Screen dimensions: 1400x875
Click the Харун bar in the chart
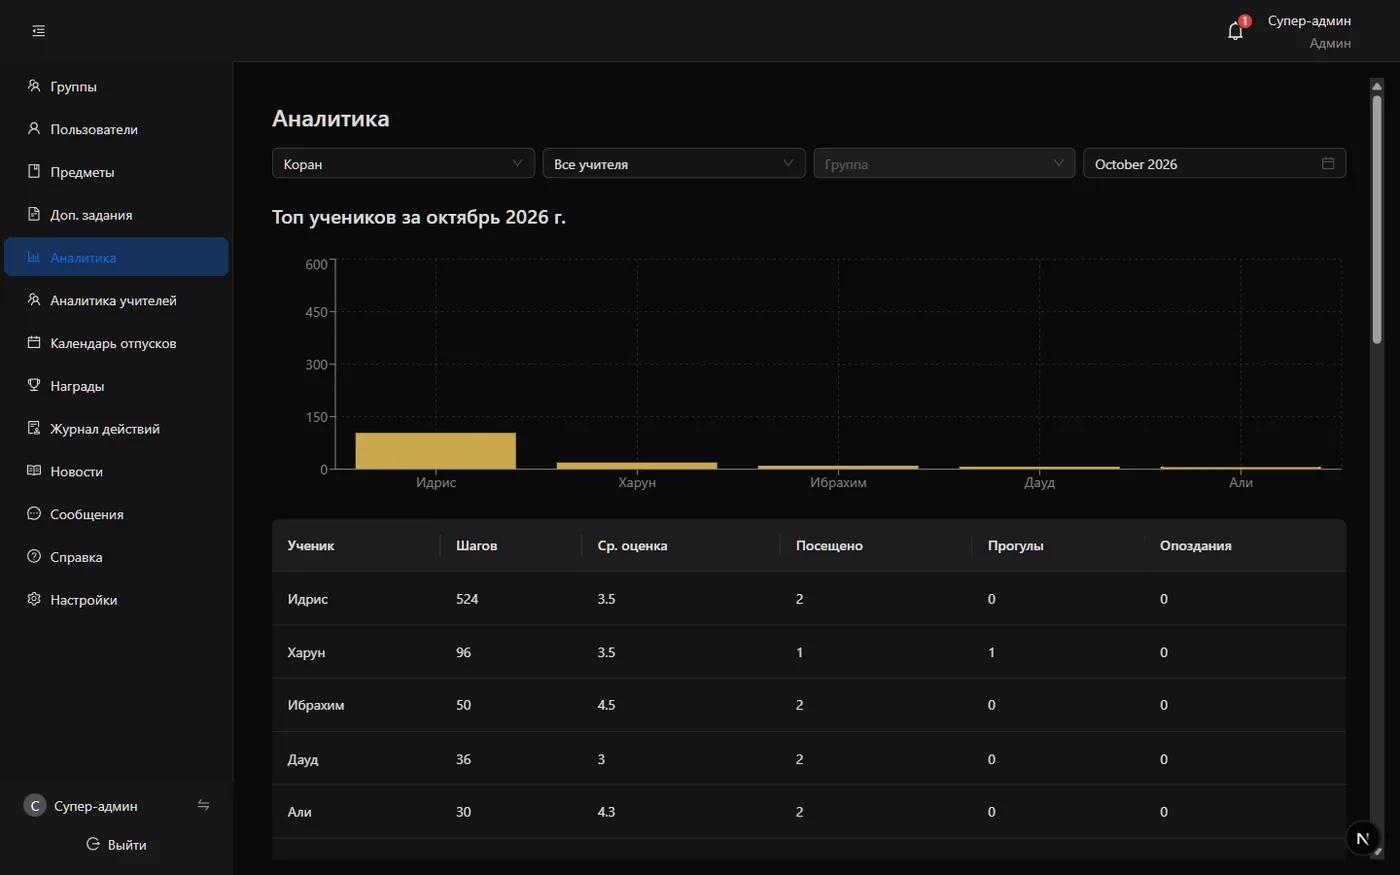637,466
